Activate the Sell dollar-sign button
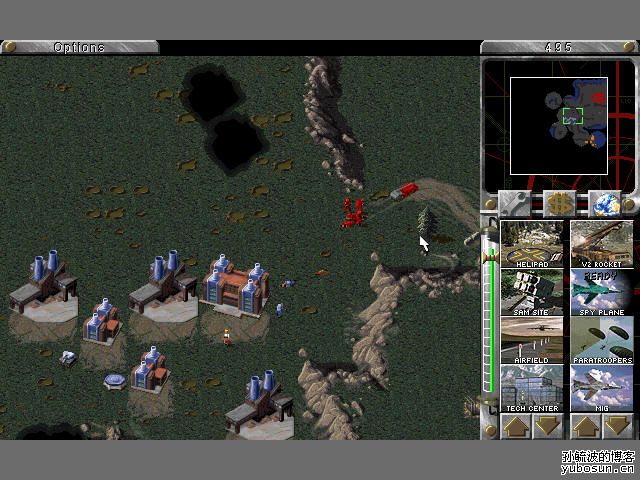 pyautogui.click(x=559, y=203)
